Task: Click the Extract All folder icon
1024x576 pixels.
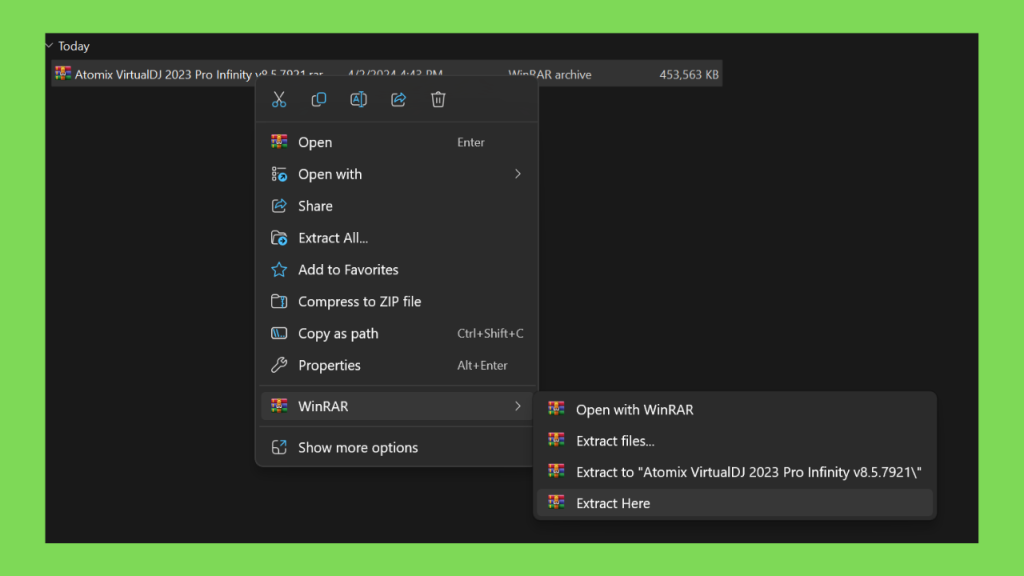Action: coord(279,238)
